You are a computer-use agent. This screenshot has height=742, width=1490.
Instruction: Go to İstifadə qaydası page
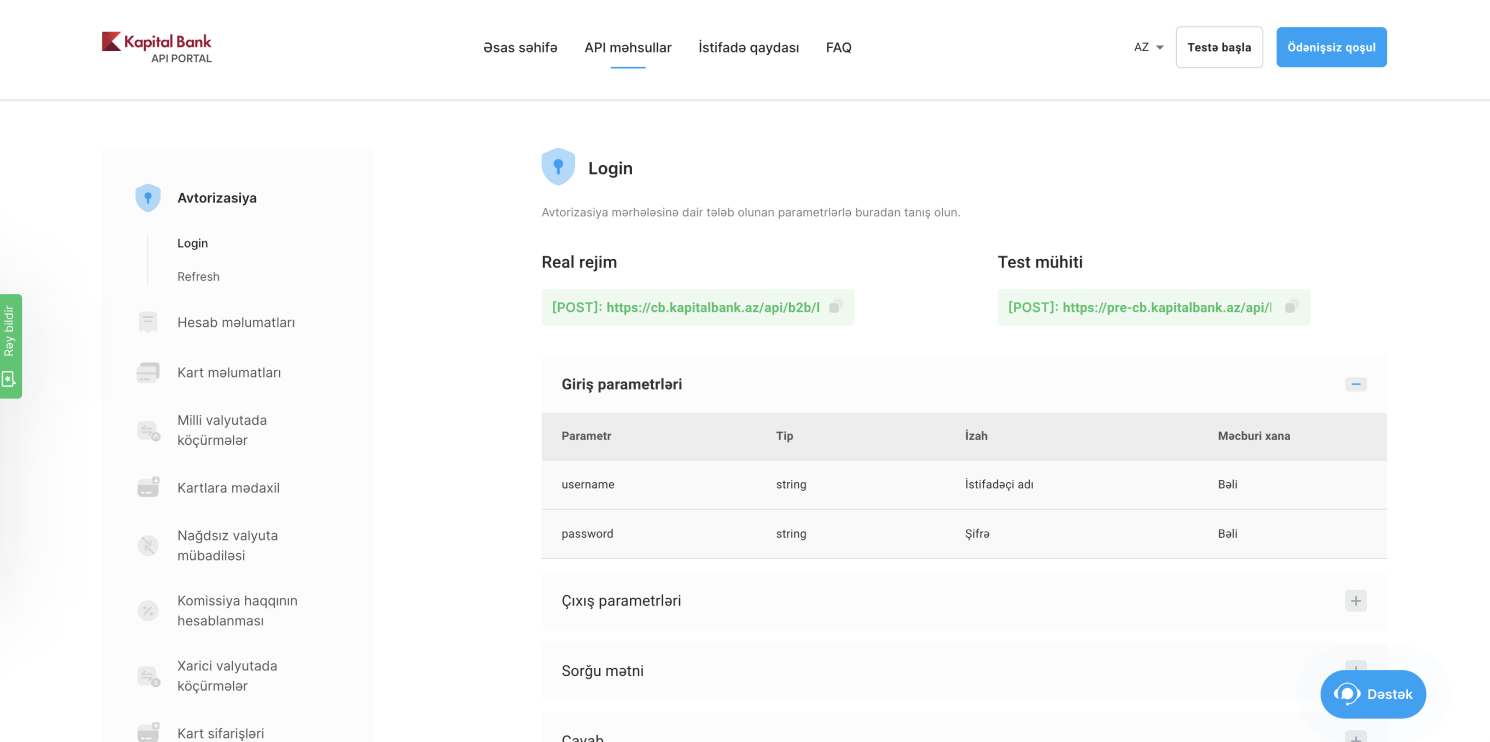coord(748,47)
